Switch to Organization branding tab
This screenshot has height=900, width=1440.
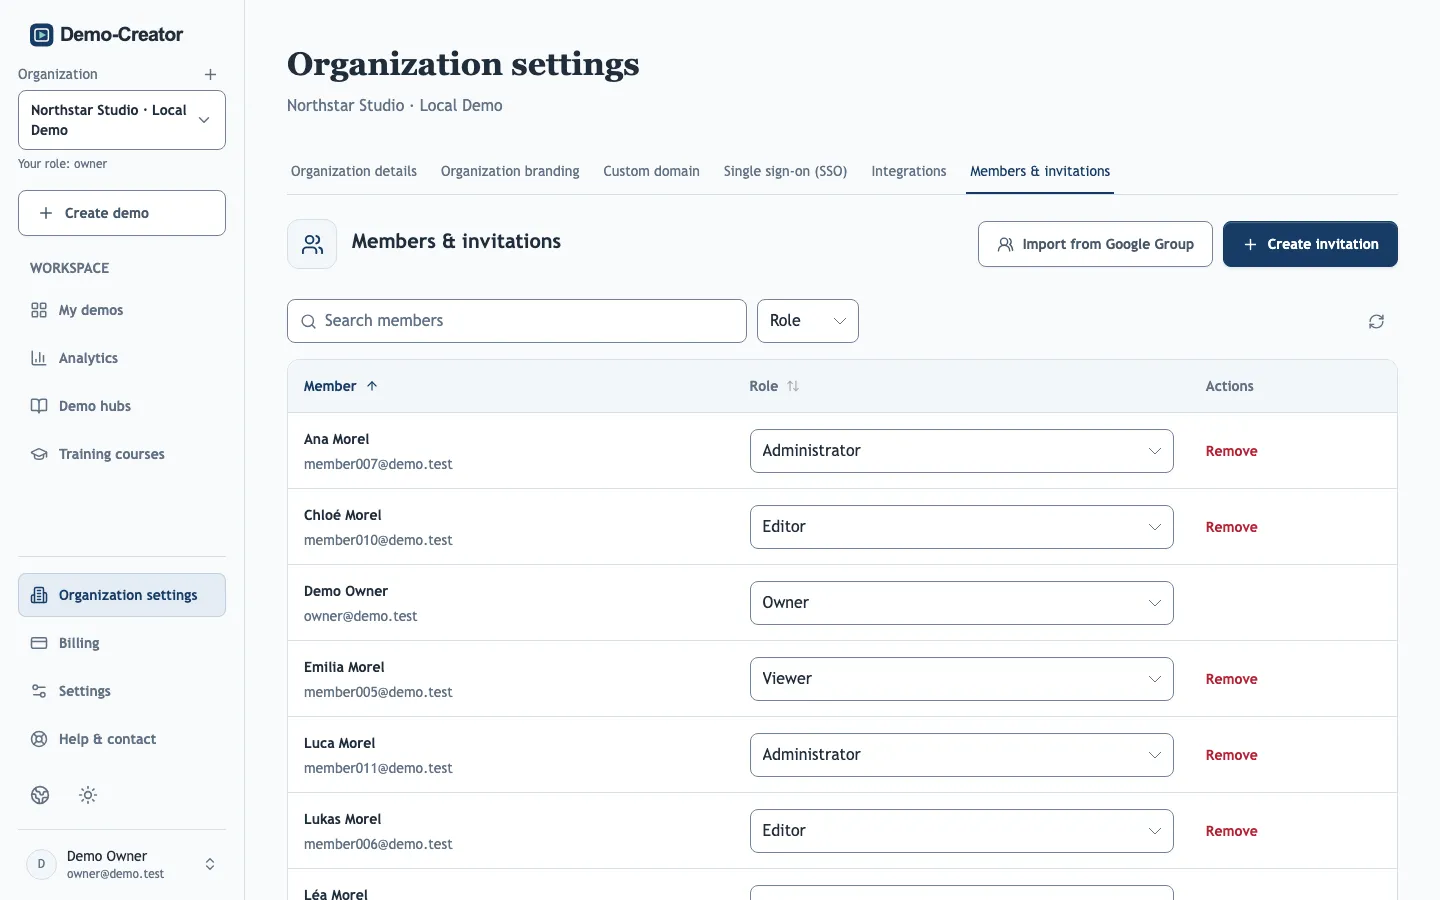pos(510,171)
